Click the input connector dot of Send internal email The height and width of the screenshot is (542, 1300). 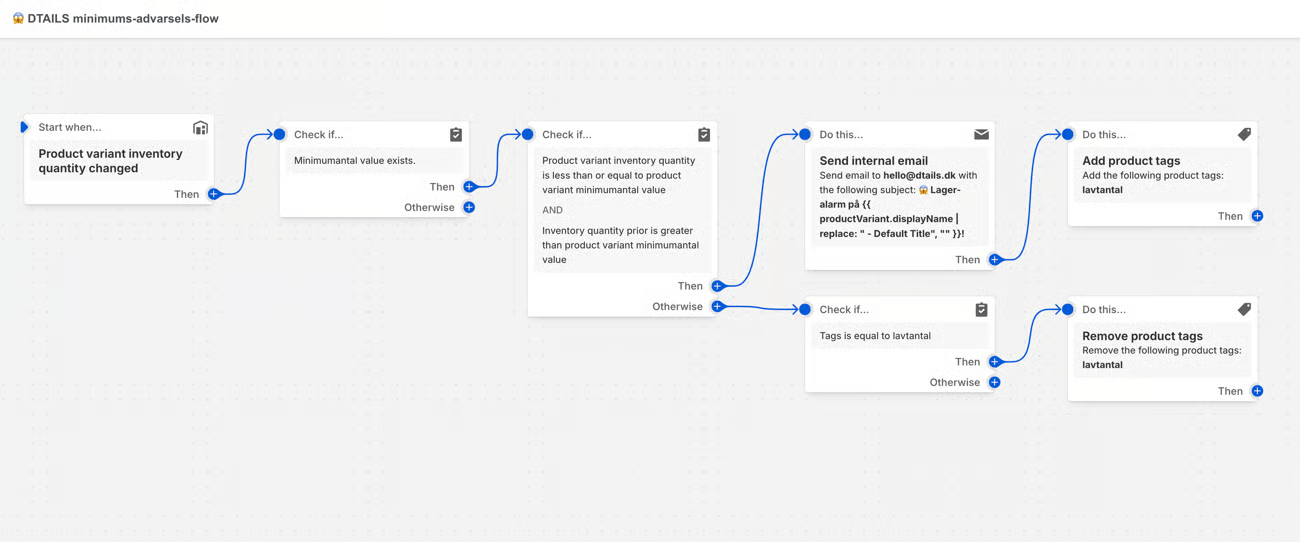click(x=805, y=134)
